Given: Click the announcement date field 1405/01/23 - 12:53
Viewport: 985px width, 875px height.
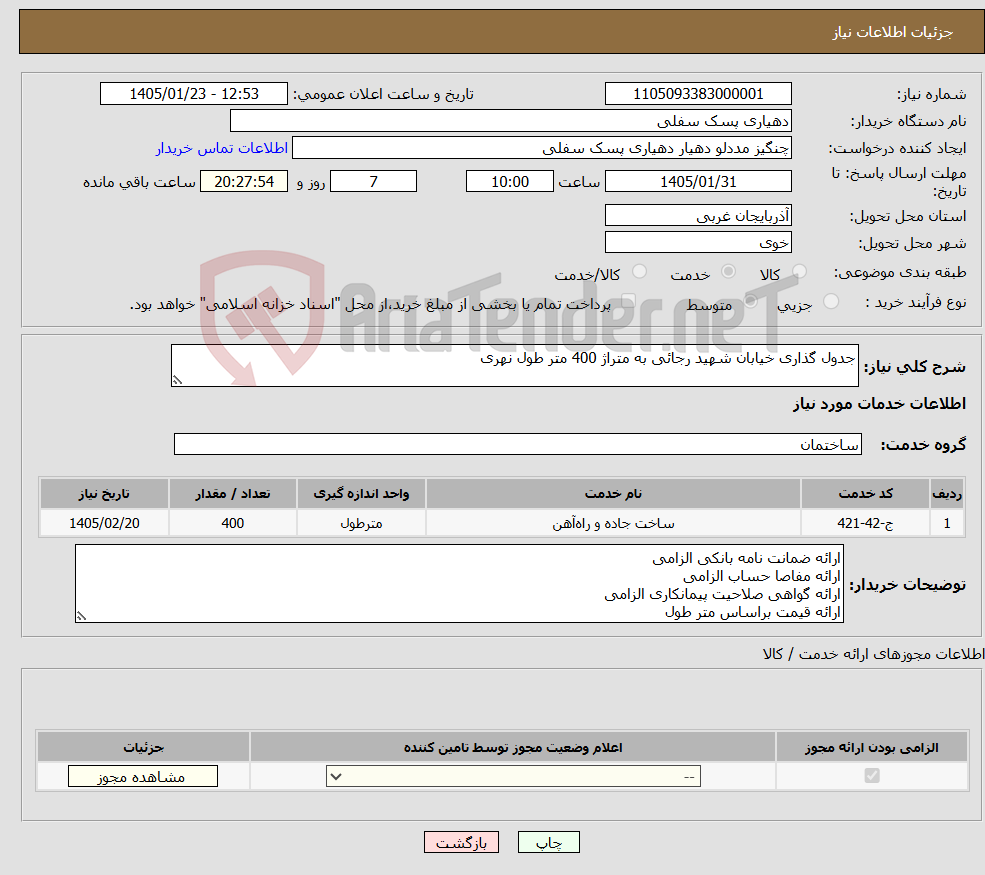Looking at the screenshot, I should (193, 94).
